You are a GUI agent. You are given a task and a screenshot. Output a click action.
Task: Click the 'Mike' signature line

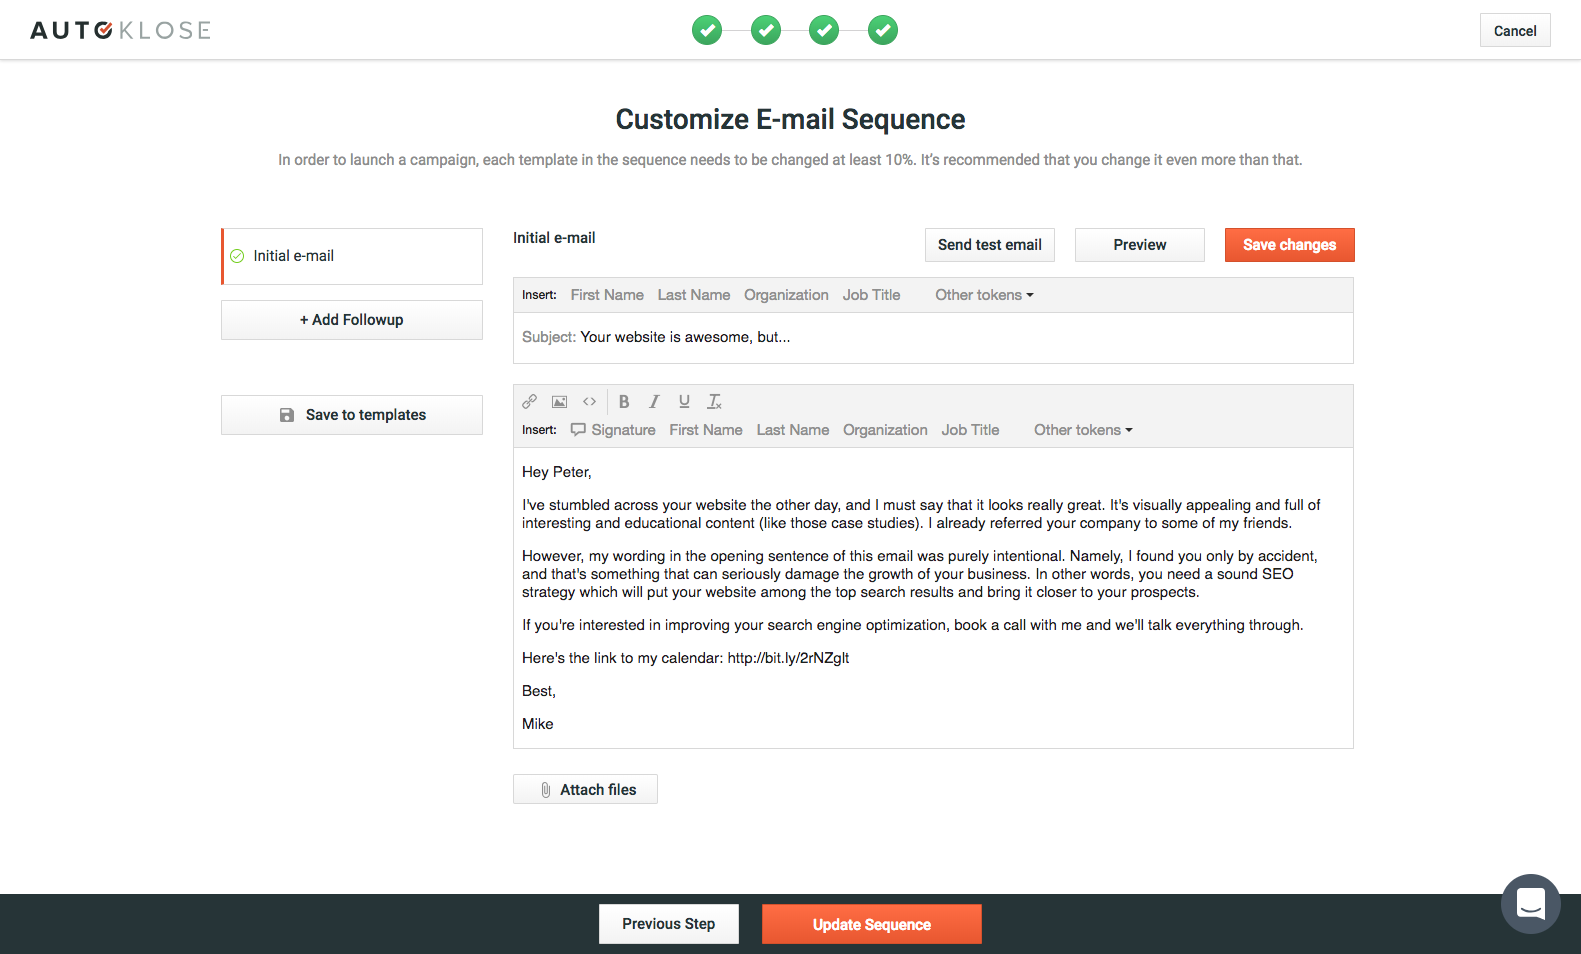(538, 724)
